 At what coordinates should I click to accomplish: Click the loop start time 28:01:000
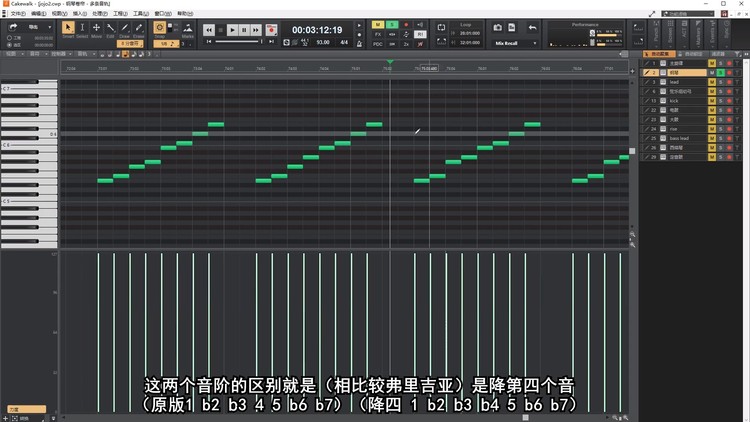point(470,33)
